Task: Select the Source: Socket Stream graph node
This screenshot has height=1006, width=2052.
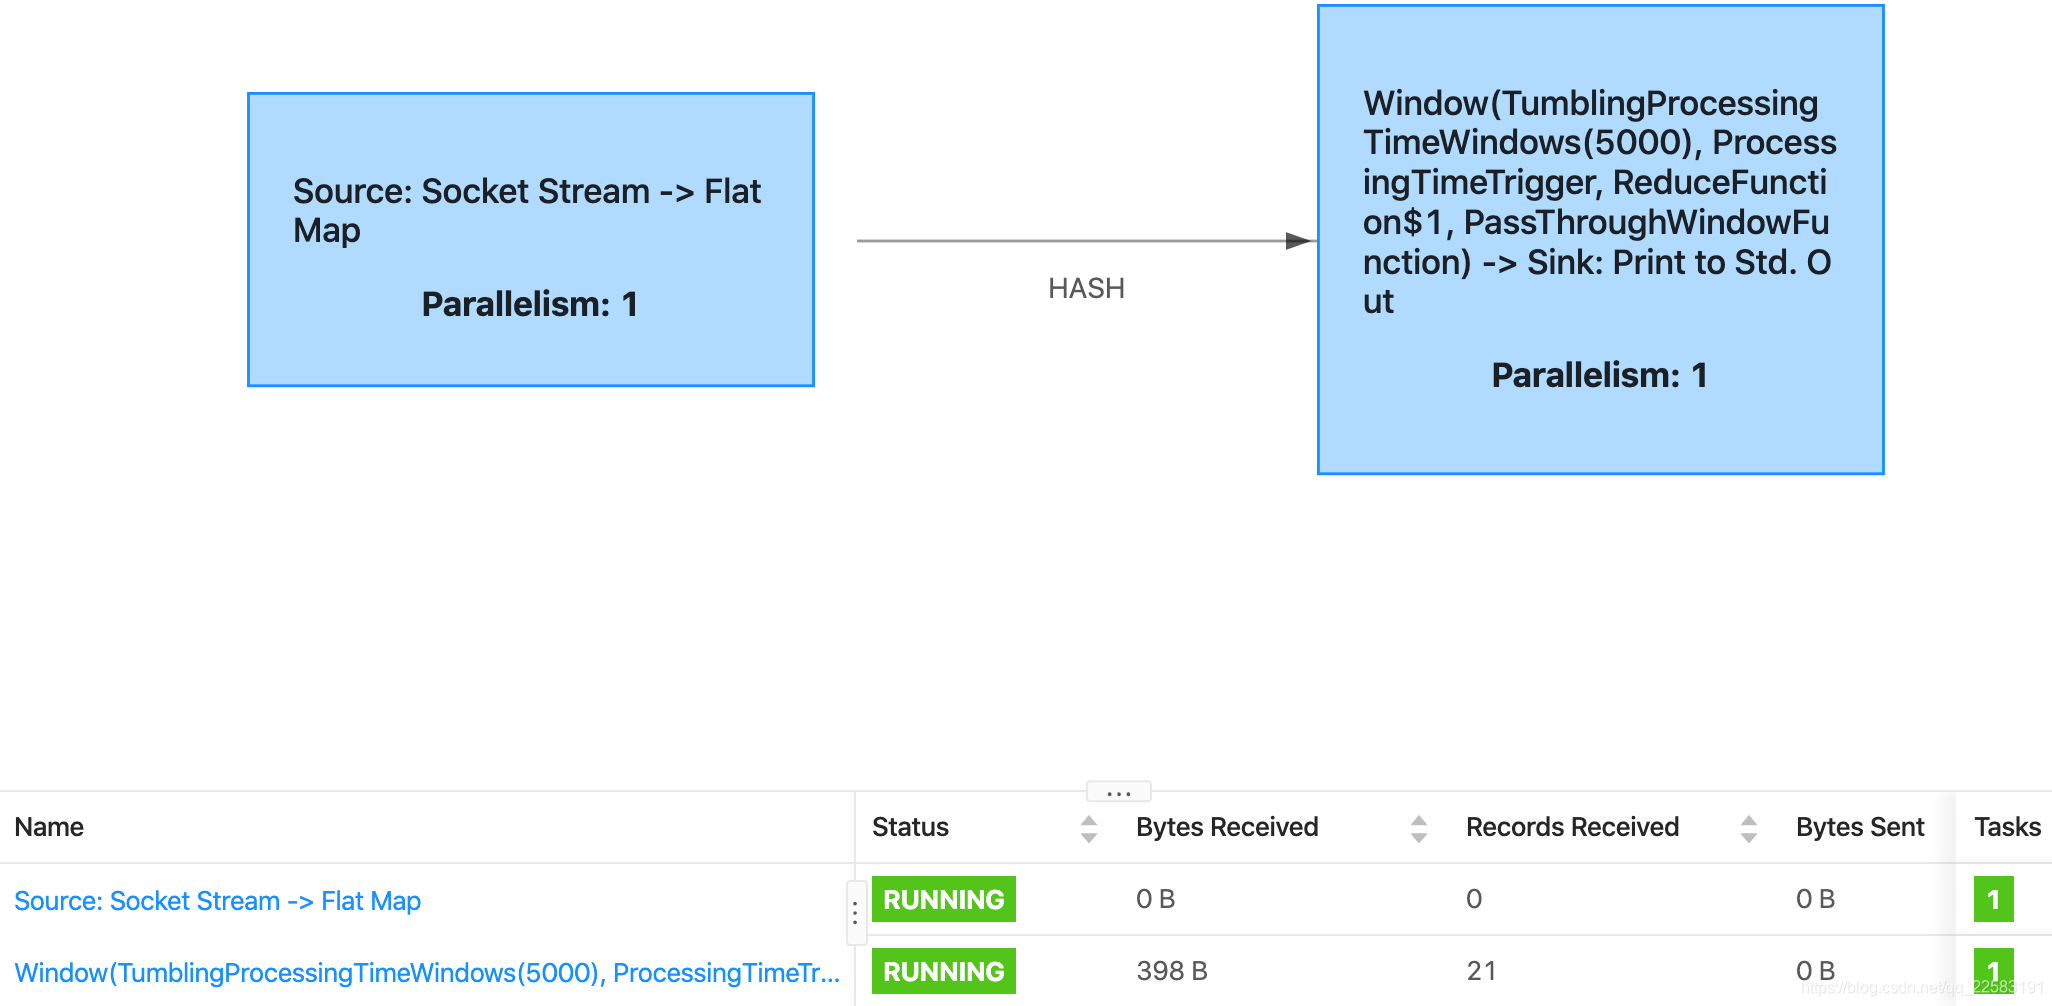Action: [x=531, y=240]
